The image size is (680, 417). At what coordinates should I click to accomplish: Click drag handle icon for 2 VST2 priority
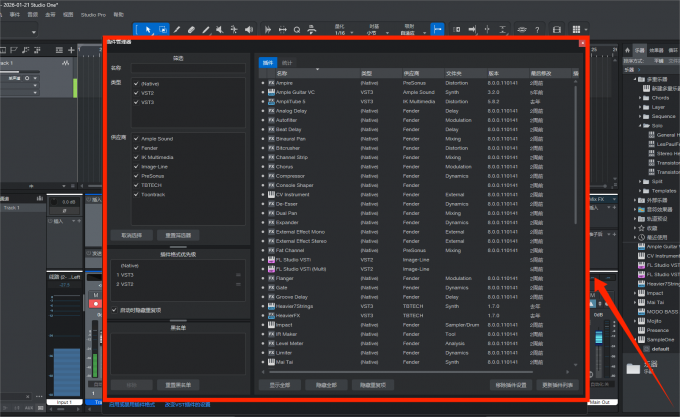[x=238, y=284]
